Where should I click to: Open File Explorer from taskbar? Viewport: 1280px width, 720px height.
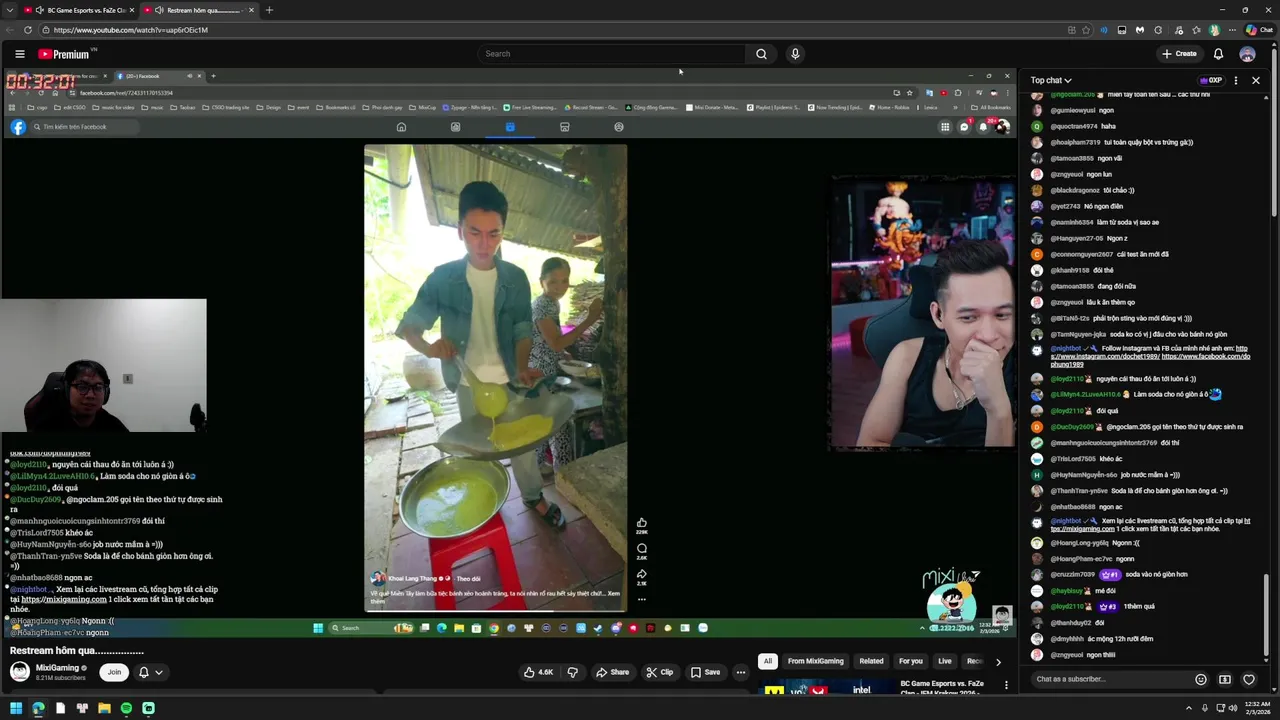click(x=104, y=708)
